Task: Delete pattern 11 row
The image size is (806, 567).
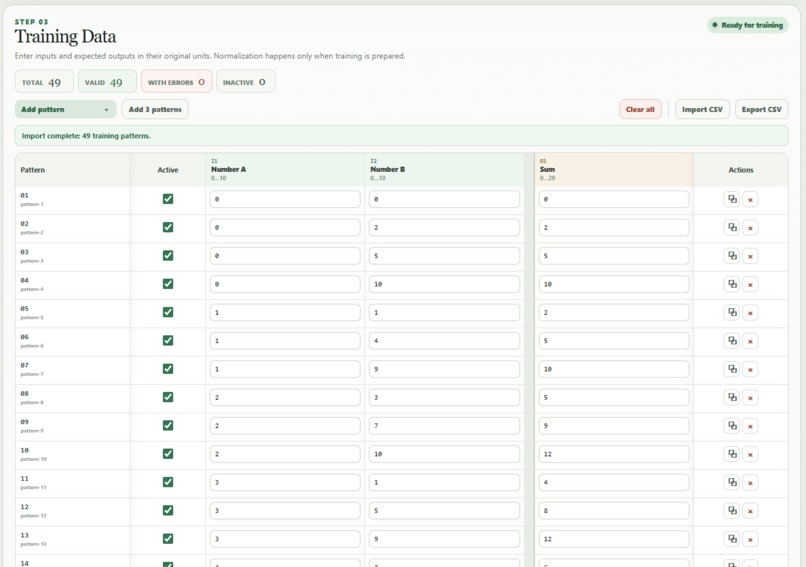Action: tap(750, 482)
